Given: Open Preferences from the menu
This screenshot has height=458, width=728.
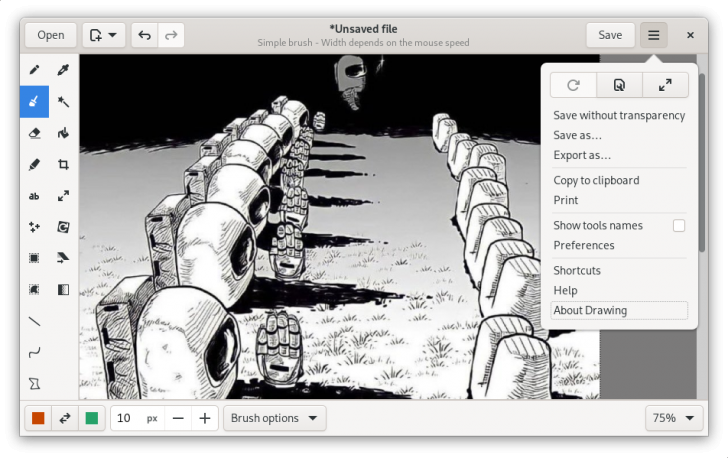Looking at the screenshot, I should tap(619, 245).
